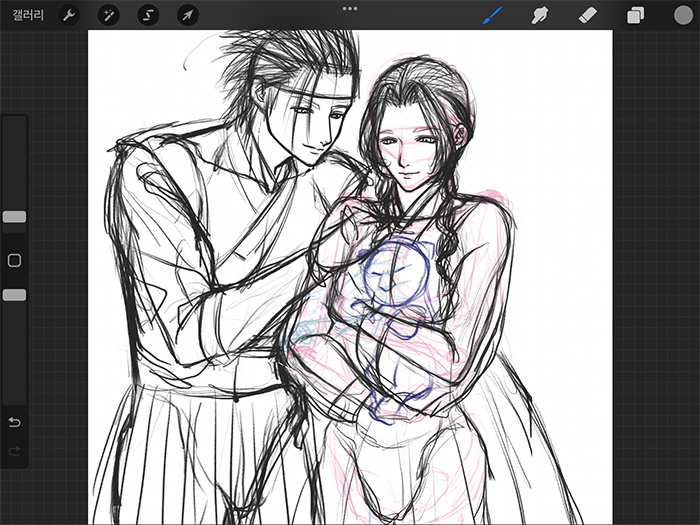700x525 pixels.
Task: Tap the three-dot options at top center
Action: coord(350,8)
